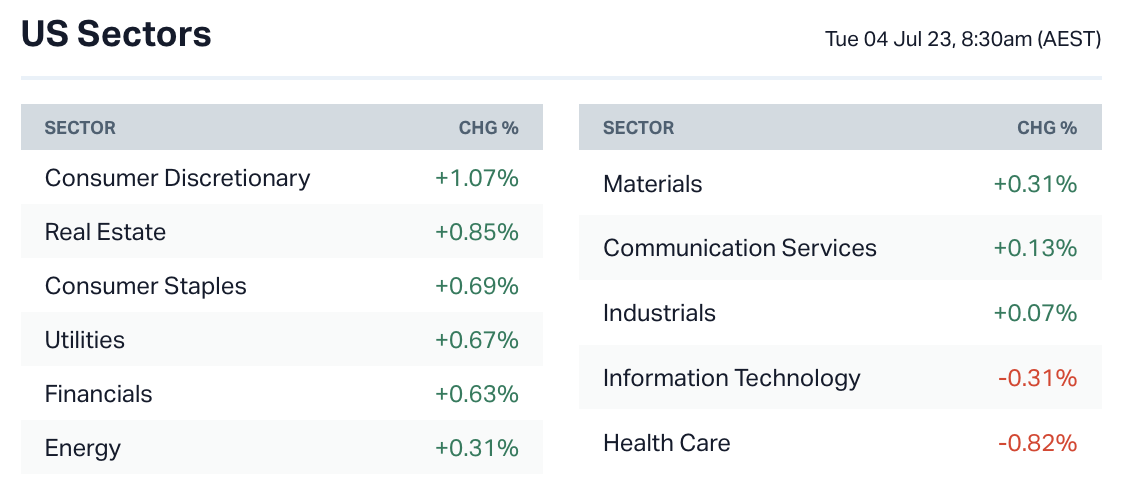Click the Materials sector name
Screen dimensions: 1122x480
652,184
